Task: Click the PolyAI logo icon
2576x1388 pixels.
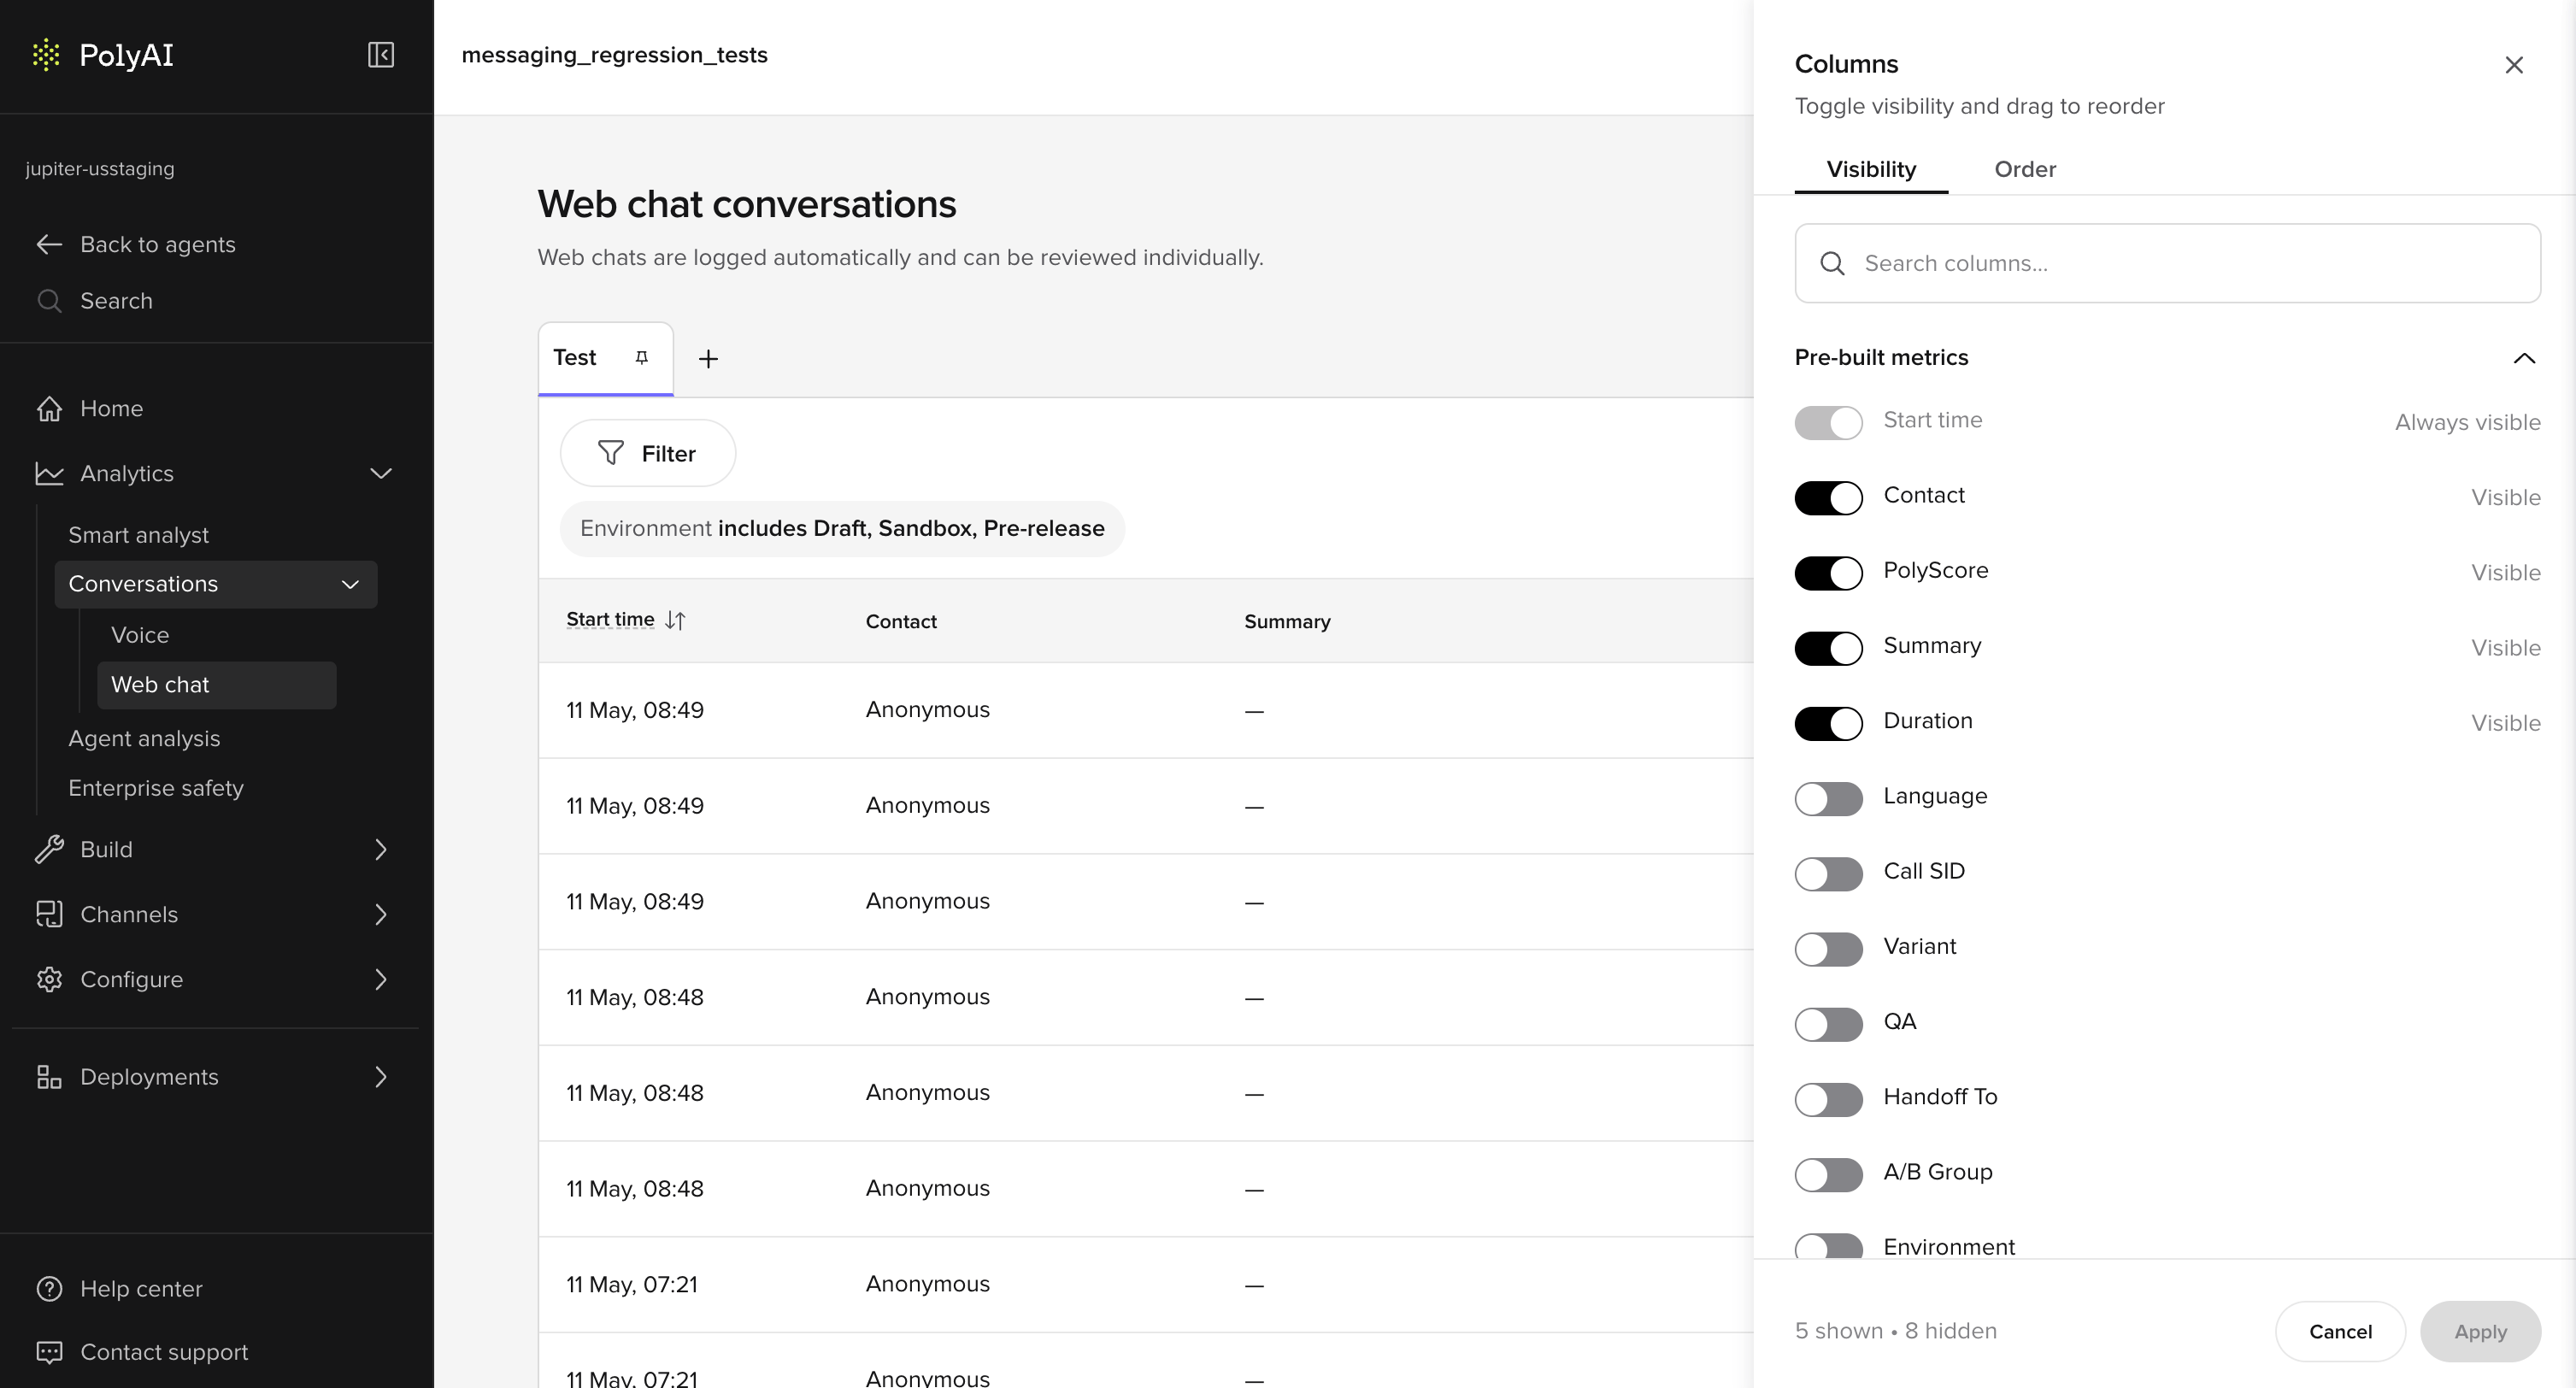Action: click(46, 55)
